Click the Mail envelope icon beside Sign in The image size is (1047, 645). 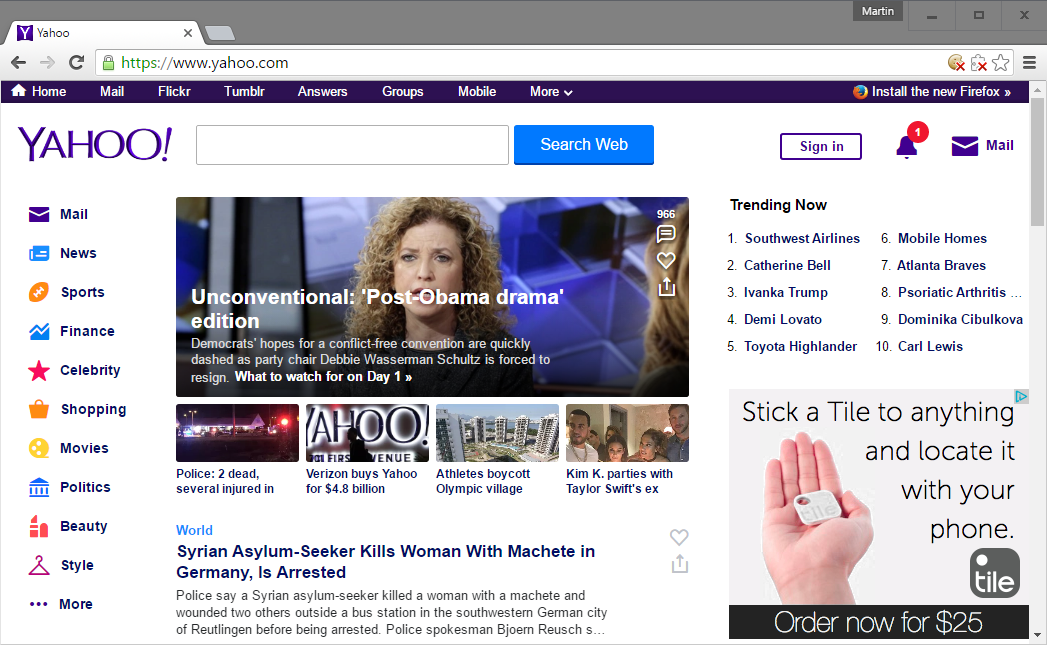click(964, 146)
